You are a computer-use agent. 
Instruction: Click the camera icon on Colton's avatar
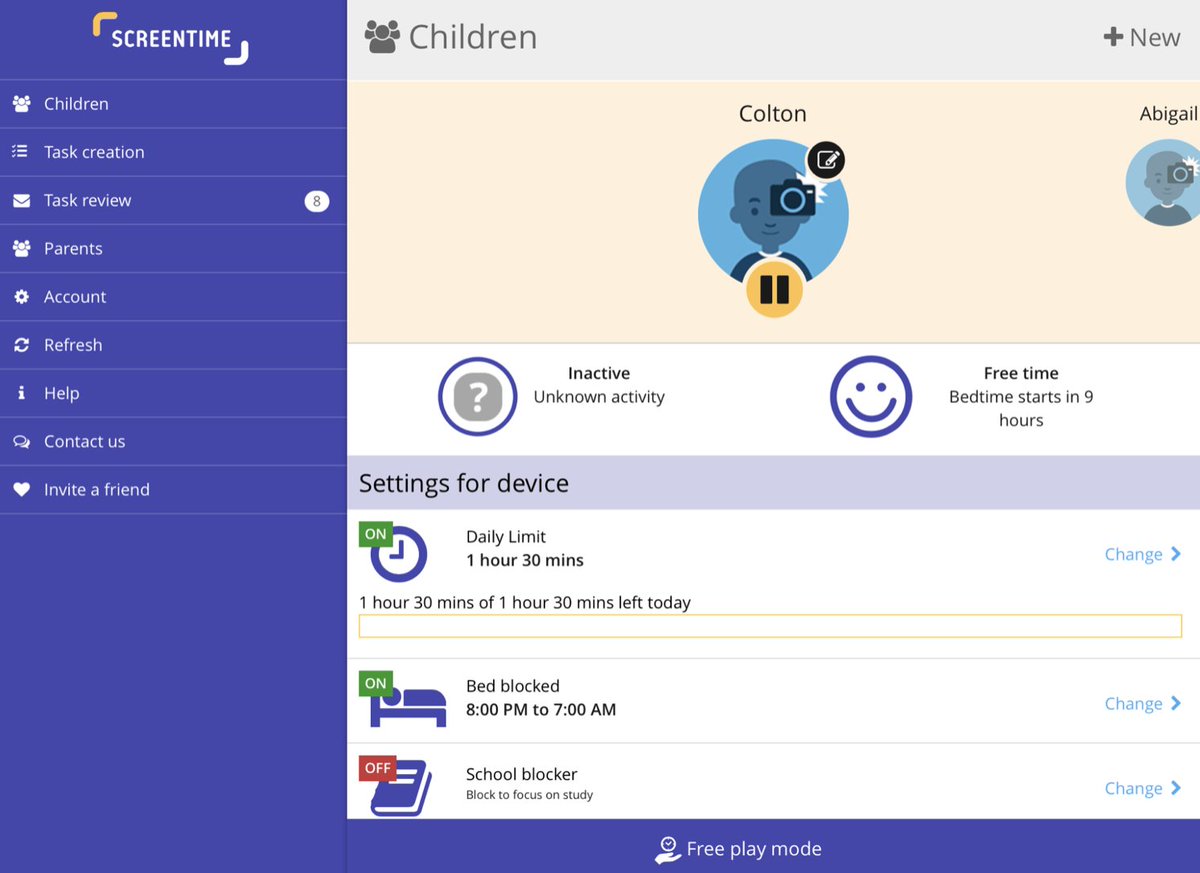click(793, 199)
